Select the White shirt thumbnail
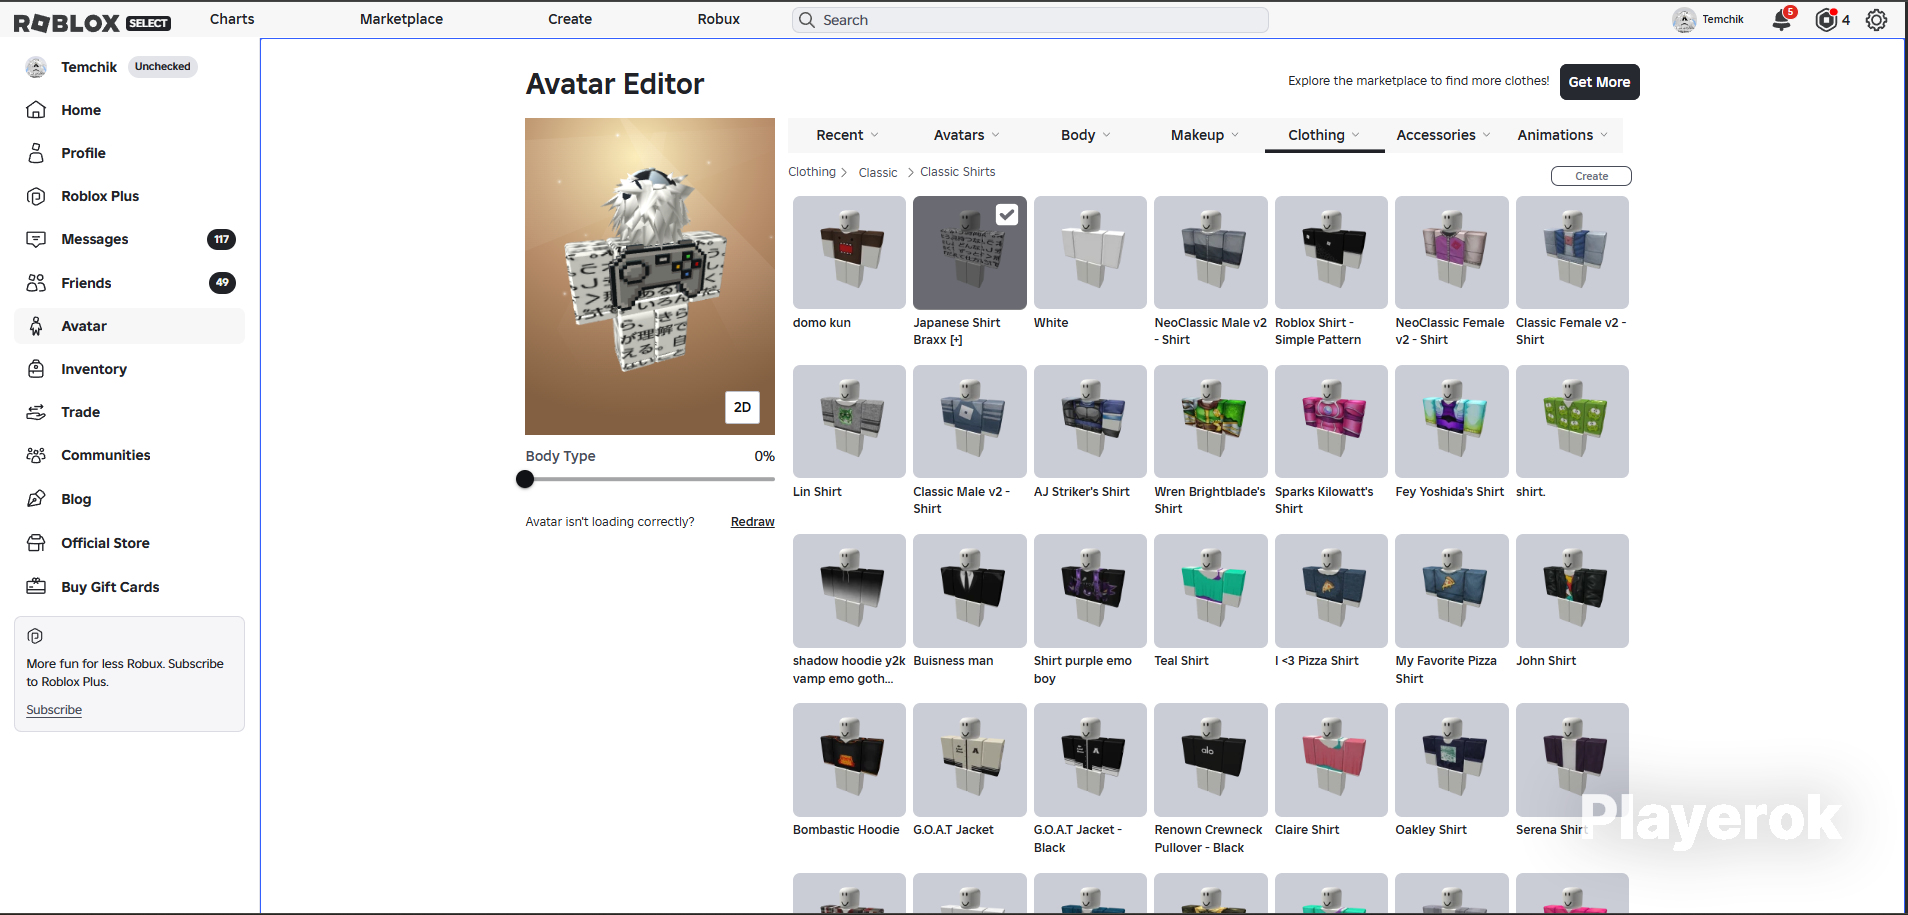 pos(1090,252)
